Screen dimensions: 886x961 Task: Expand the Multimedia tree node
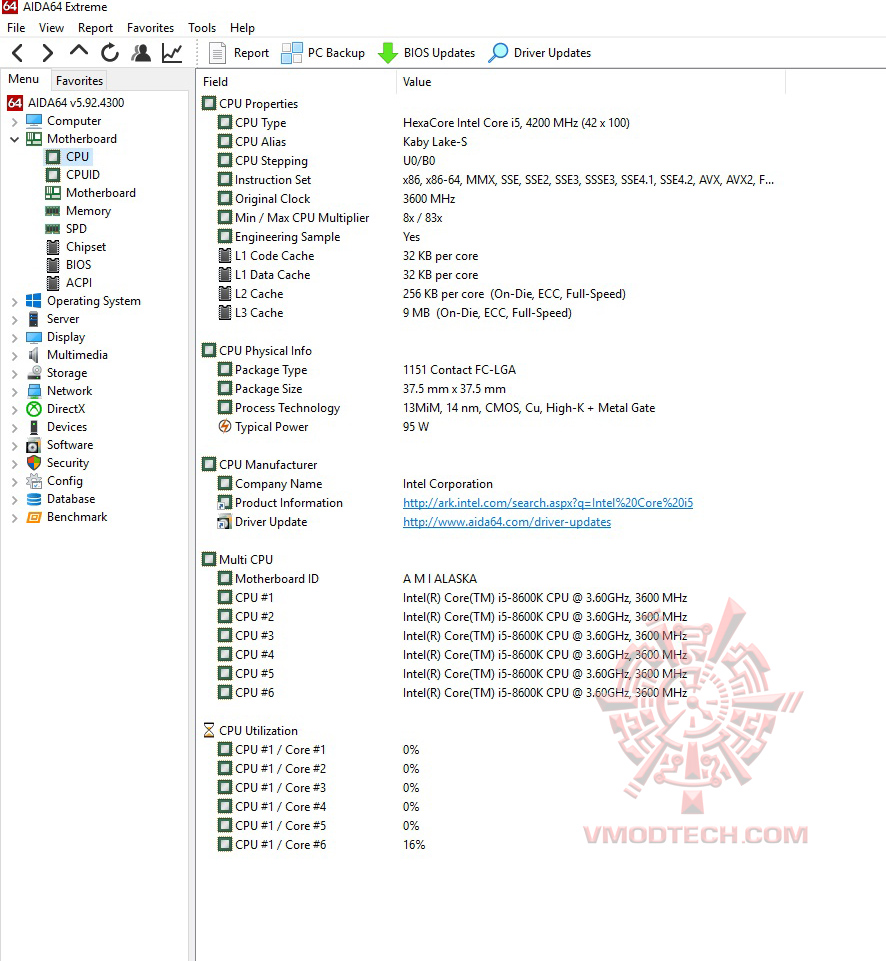tap(15, 355)
